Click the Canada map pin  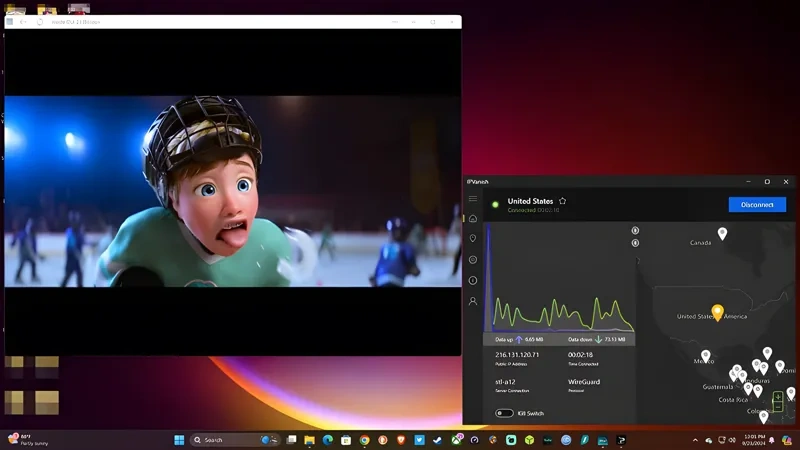[x=722, y=234]
